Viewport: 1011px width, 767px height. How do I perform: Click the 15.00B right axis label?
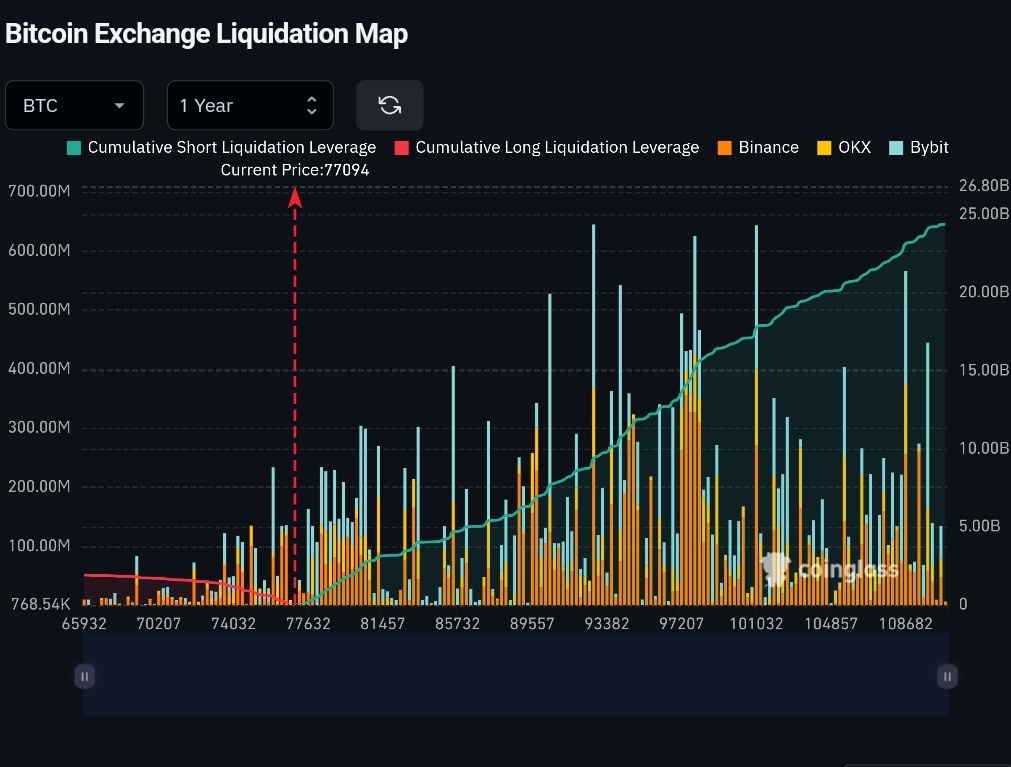(x=983, y=370)
